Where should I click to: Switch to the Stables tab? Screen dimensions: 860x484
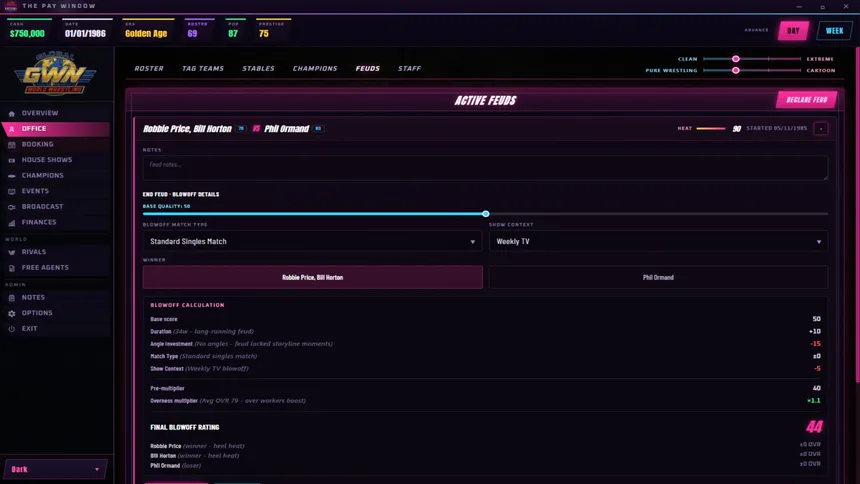click(x=258, y=69)
